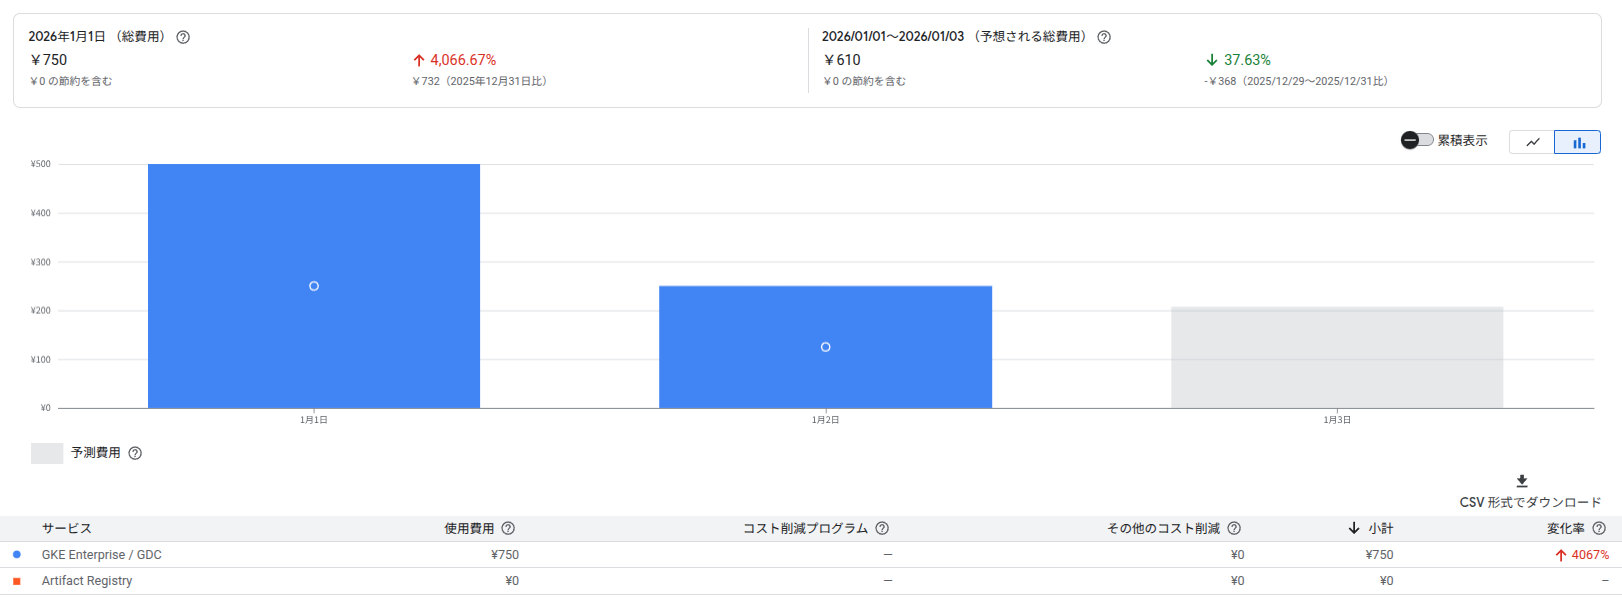The height and width of the screenshot is (600, 1622).
Task: Click the red up arrow beside 4,066.67%
Action: (x=419, y=60)
